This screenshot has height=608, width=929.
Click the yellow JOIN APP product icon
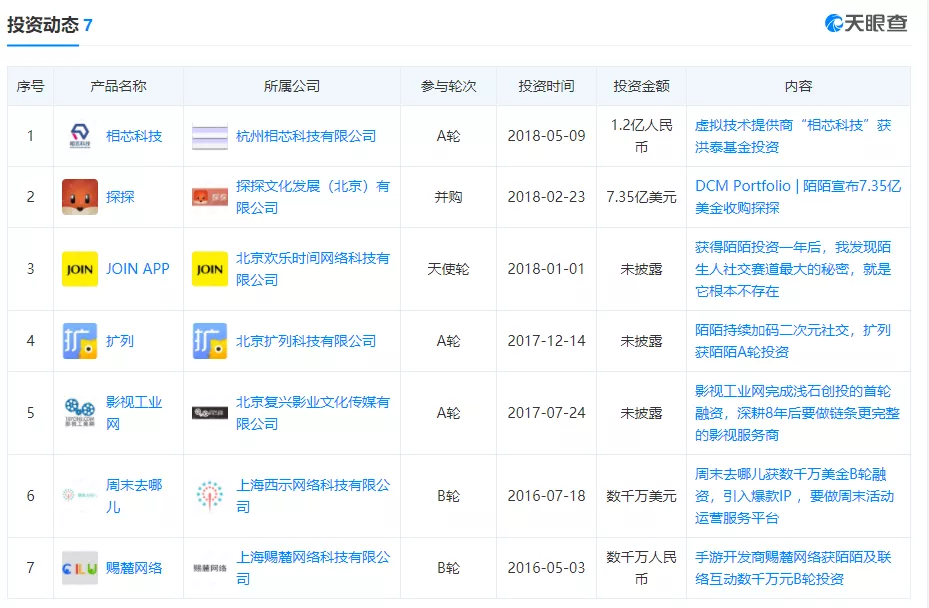coord(80,269)
